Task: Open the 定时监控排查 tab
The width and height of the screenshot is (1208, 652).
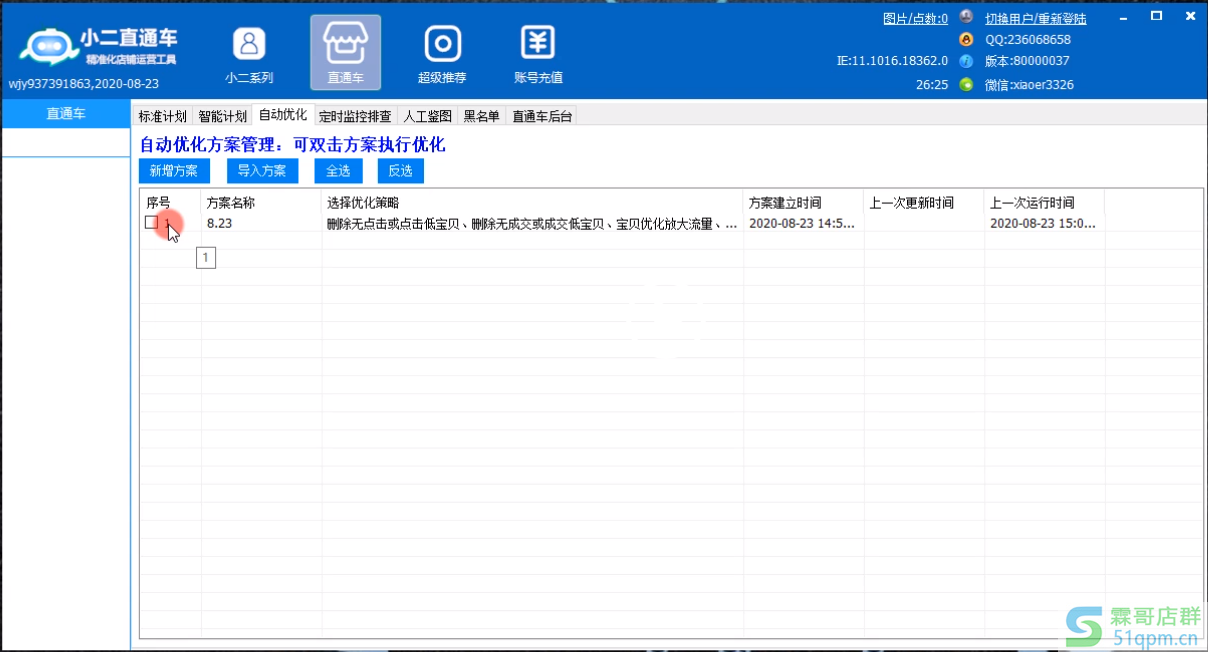Action: (355, 116)
